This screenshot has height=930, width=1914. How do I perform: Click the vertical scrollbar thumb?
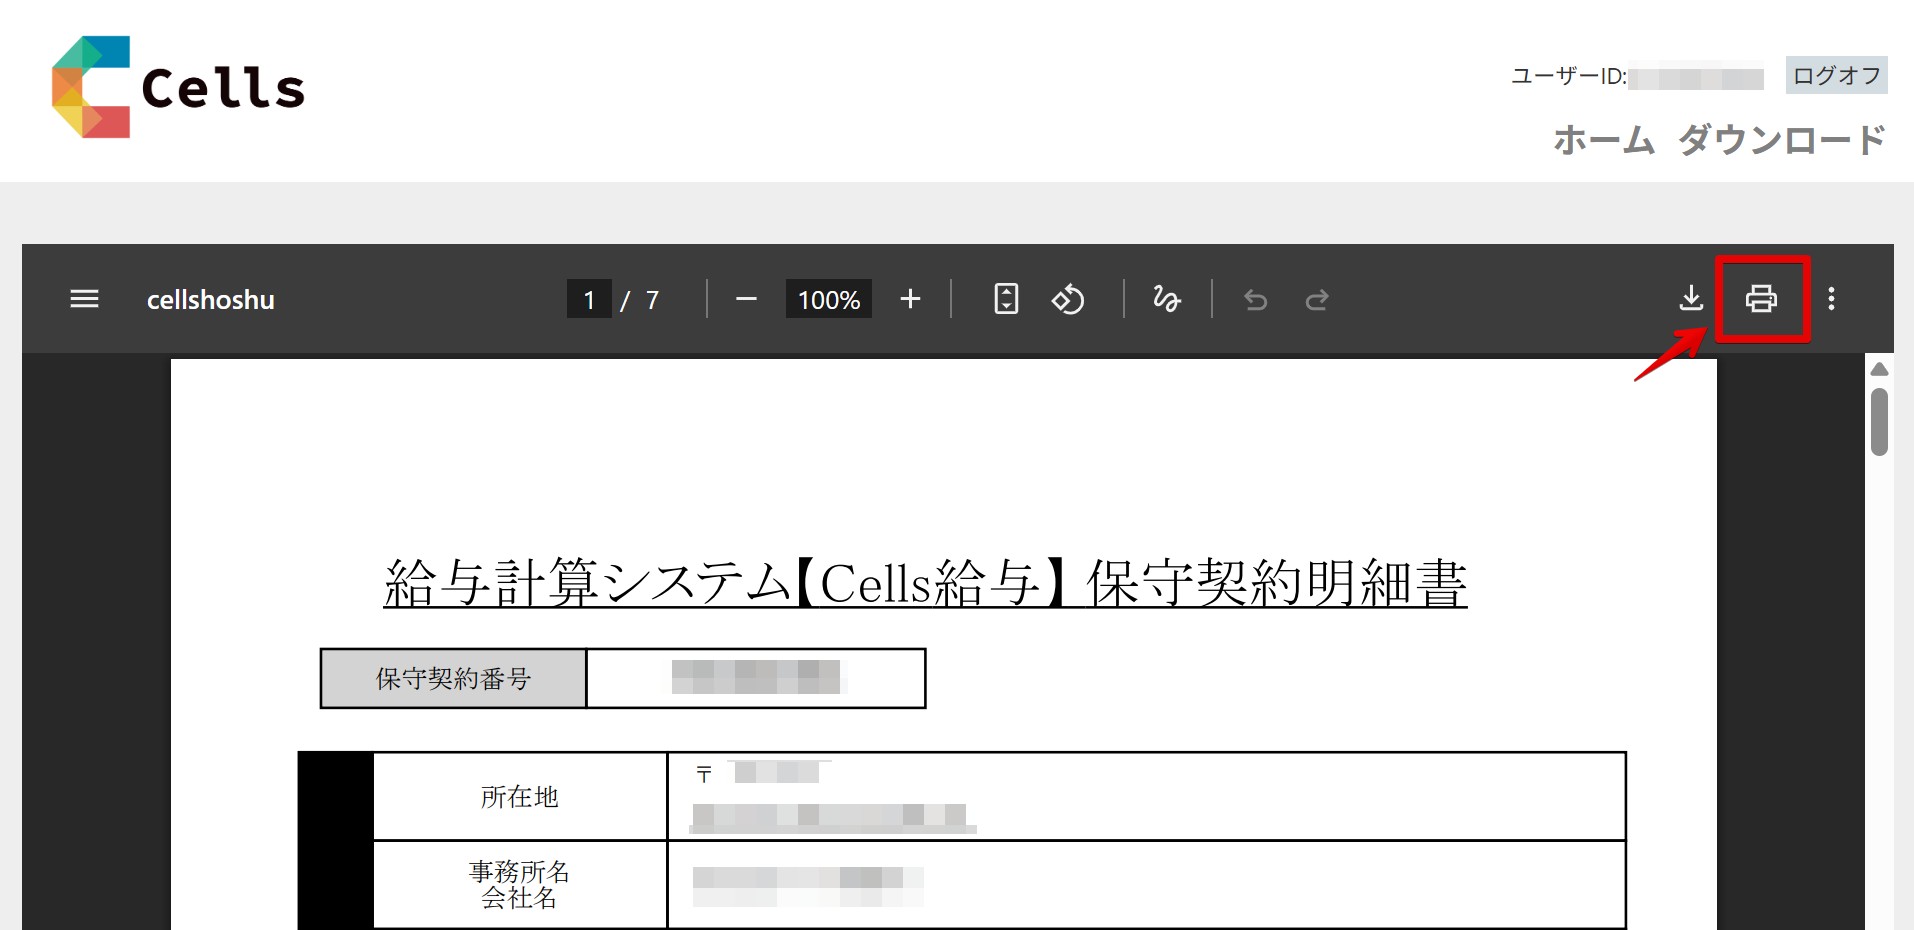click(1879, 422)
